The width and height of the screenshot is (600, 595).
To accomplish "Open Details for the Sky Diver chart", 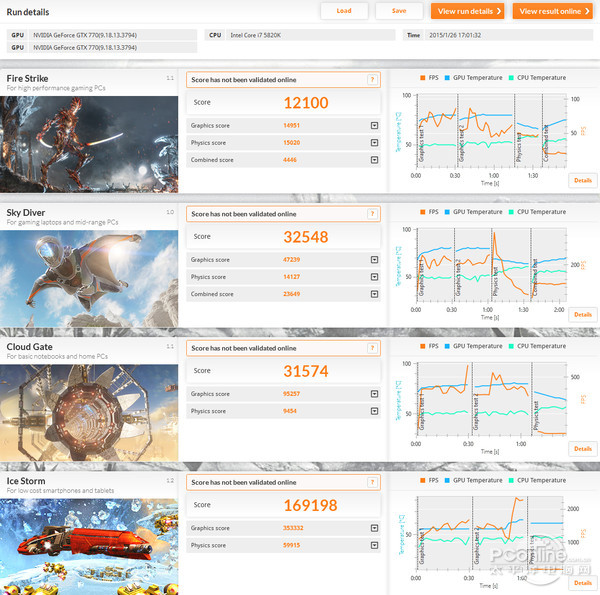I will coord(583,315).
